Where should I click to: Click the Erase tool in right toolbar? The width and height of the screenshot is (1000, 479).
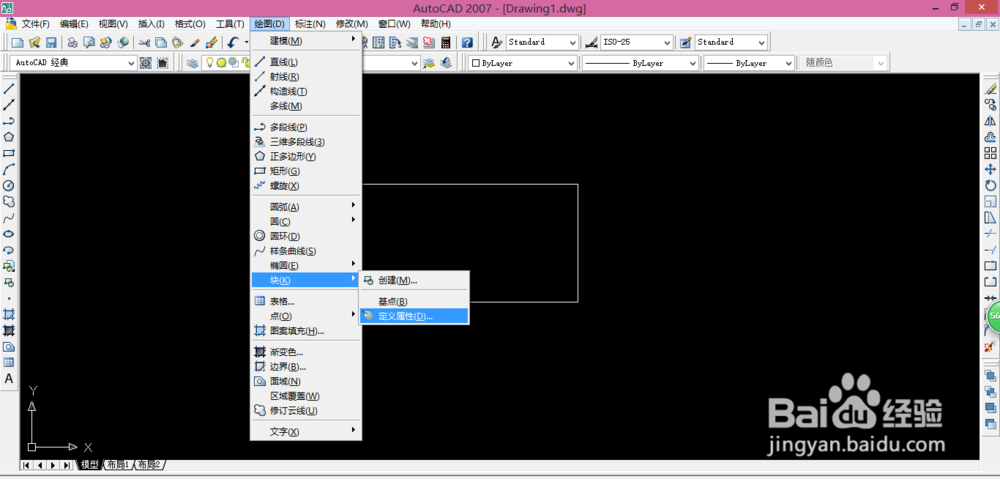click(x=990, y=89)
